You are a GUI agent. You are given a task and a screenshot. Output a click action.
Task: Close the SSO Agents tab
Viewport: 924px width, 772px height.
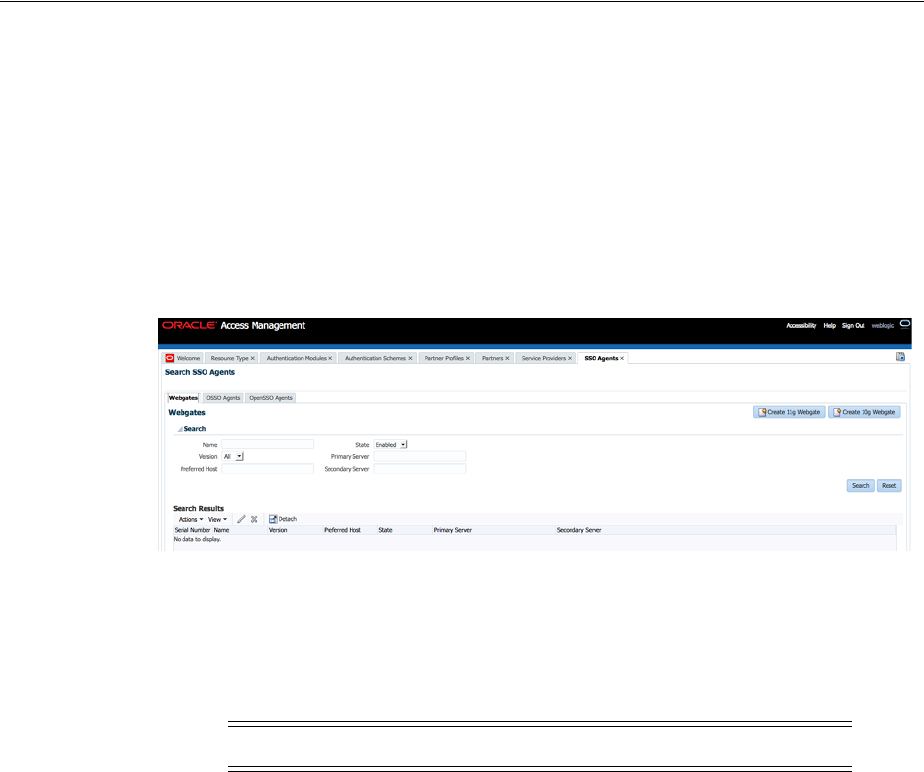pos(622,358)
